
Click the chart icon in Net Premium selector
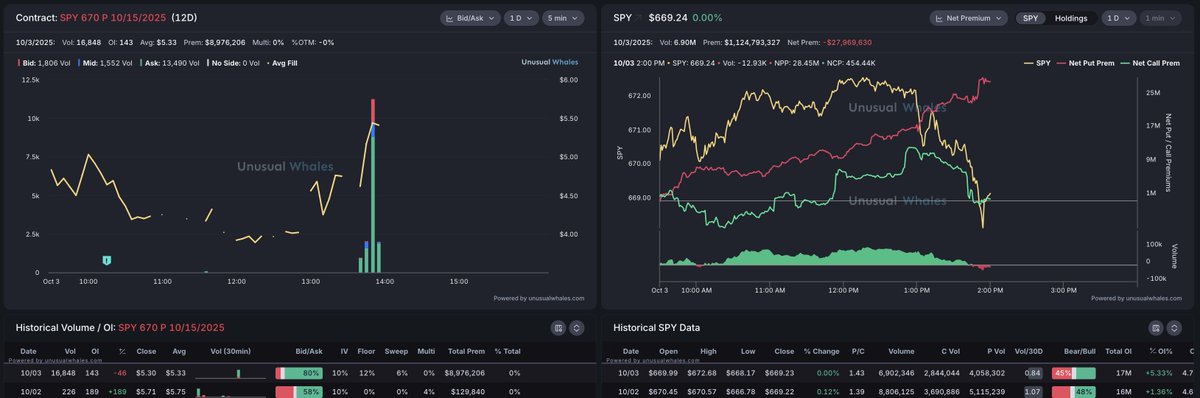point(940,18)
